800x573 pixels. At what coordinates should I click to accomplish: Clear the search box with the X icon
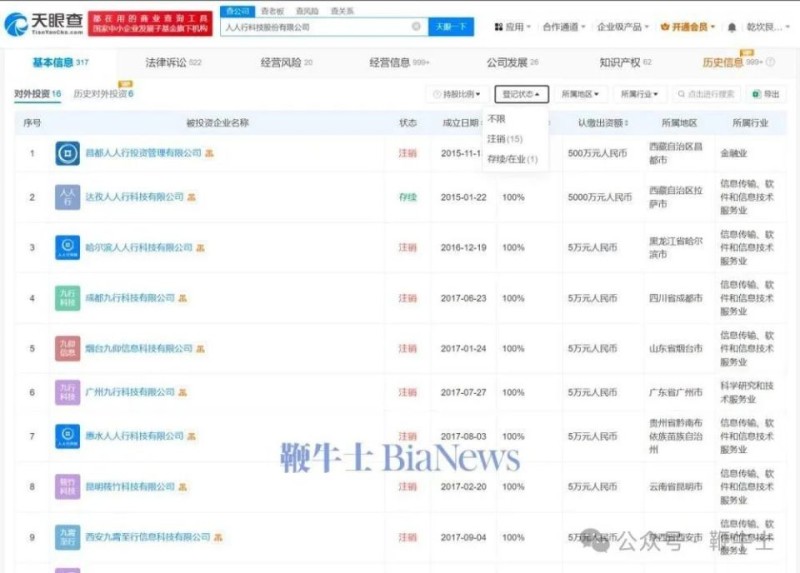pos(416,27)
